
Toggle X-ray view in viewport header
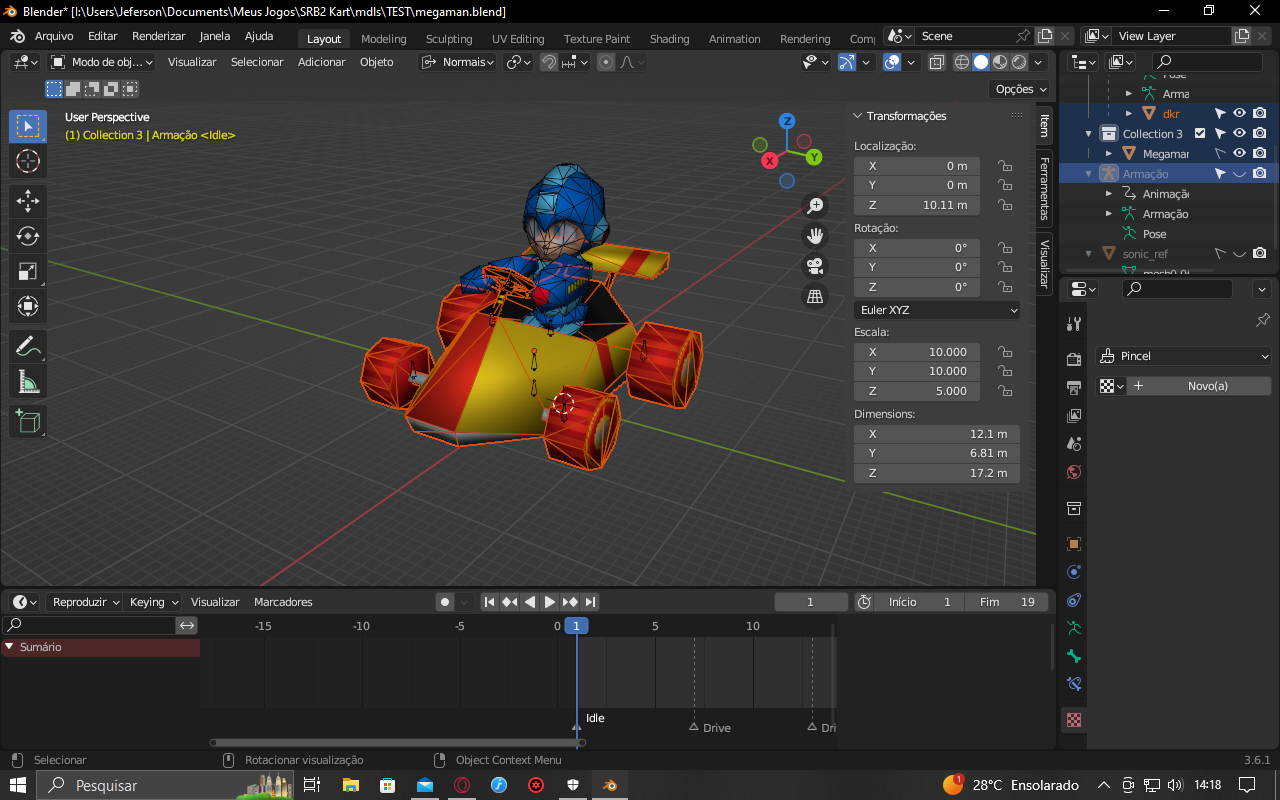pos(936,62)
